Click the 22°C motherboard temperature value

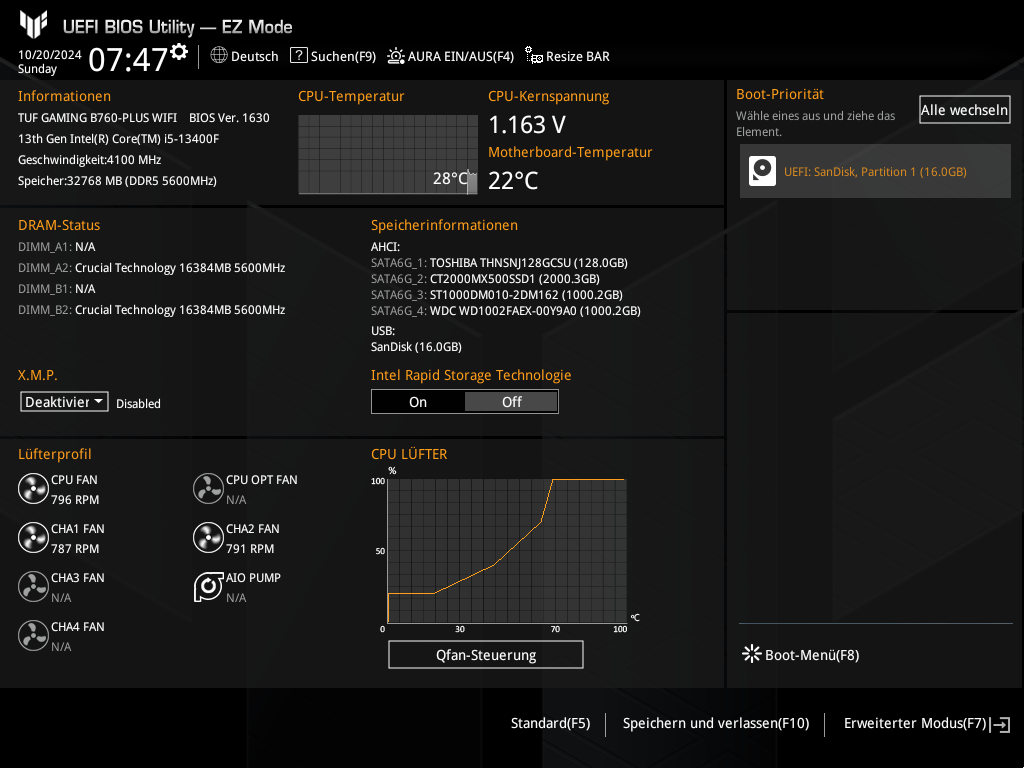[513, 180]
